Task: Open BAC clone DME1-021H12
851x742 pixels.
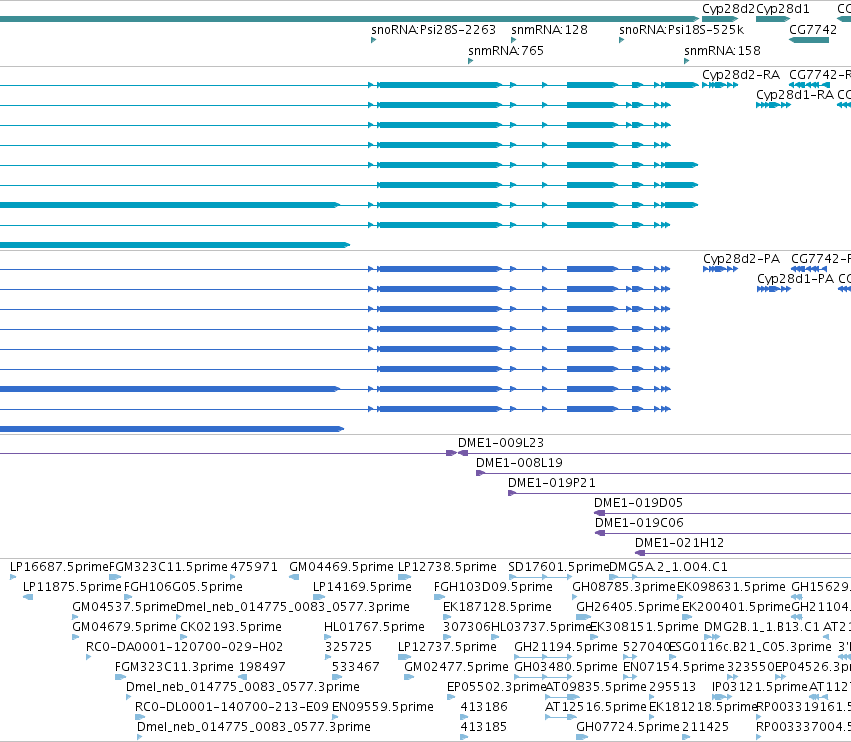Action: (x=679, y=543)
